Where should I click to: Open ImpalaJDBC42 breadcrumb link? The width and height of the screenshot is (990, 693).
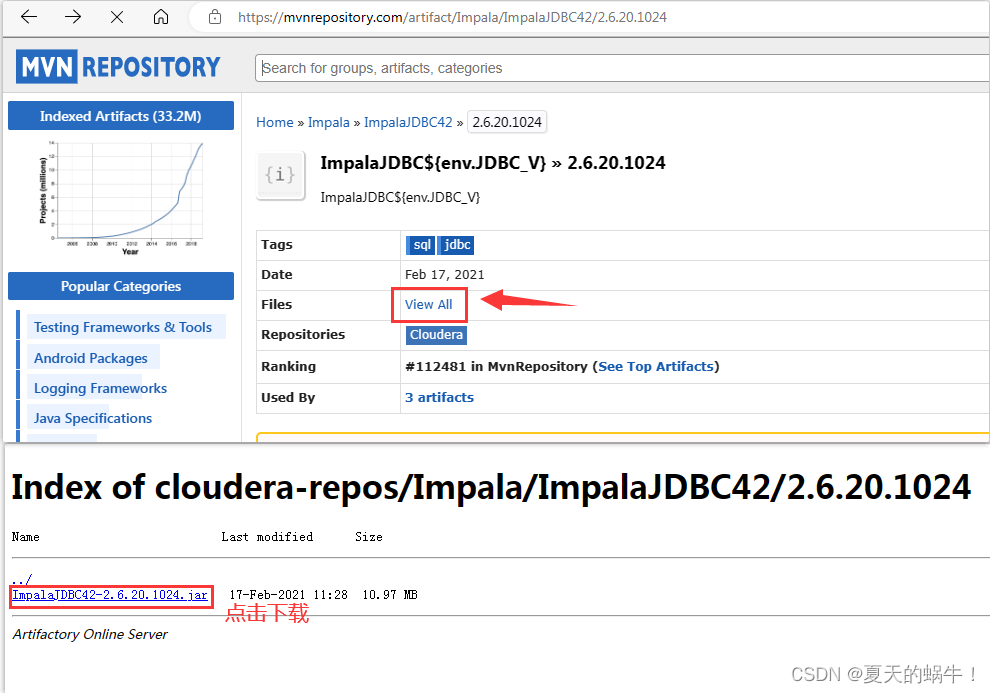tap(408, 122)
